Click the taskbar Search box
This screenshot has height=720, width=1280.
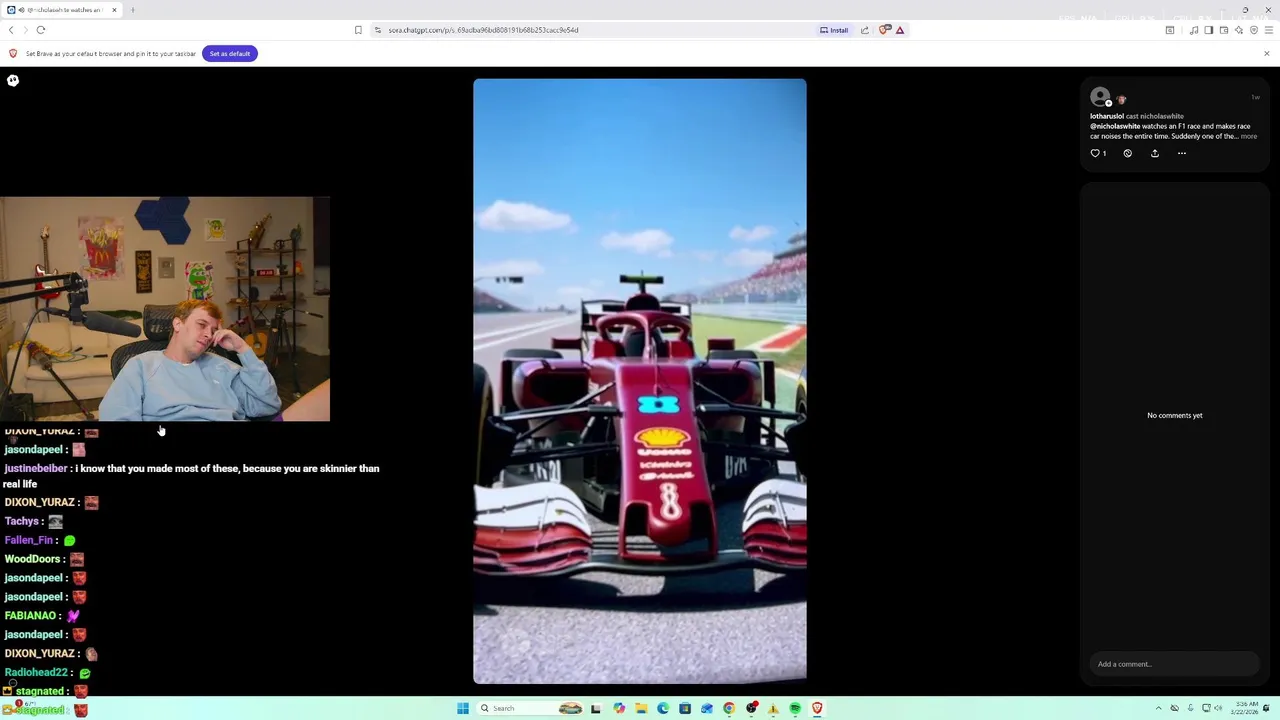(x=530, y=708)
